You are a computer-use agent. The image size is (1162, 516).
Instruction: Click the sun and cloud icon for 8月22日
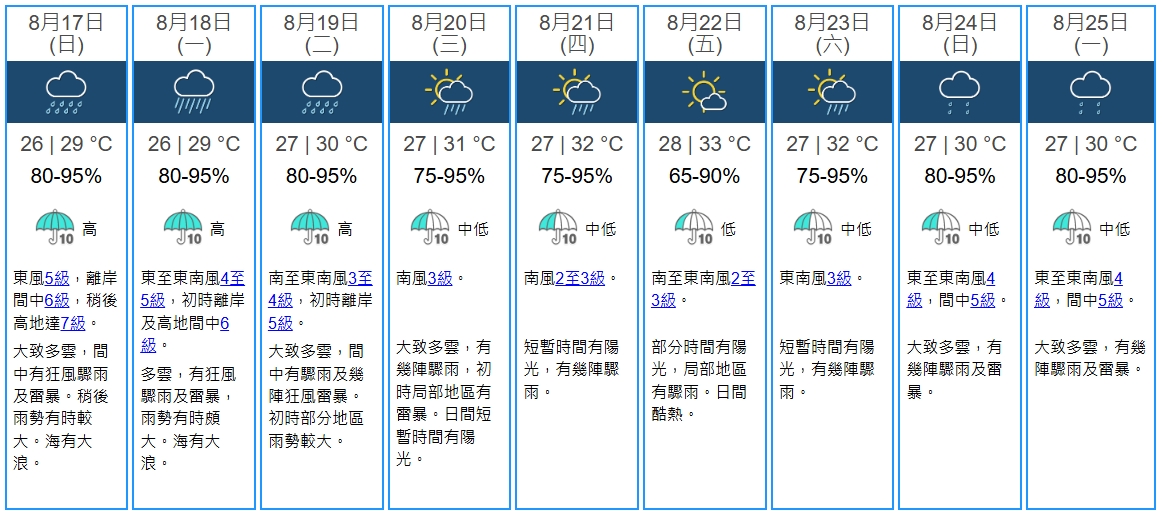pyautogui.click(x=705, y=91)
